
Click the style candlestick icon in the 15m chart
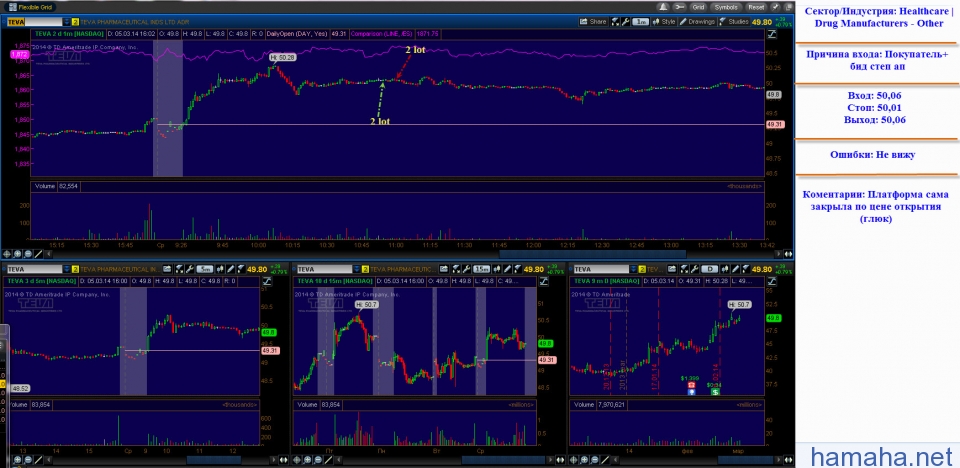(497, 269)
